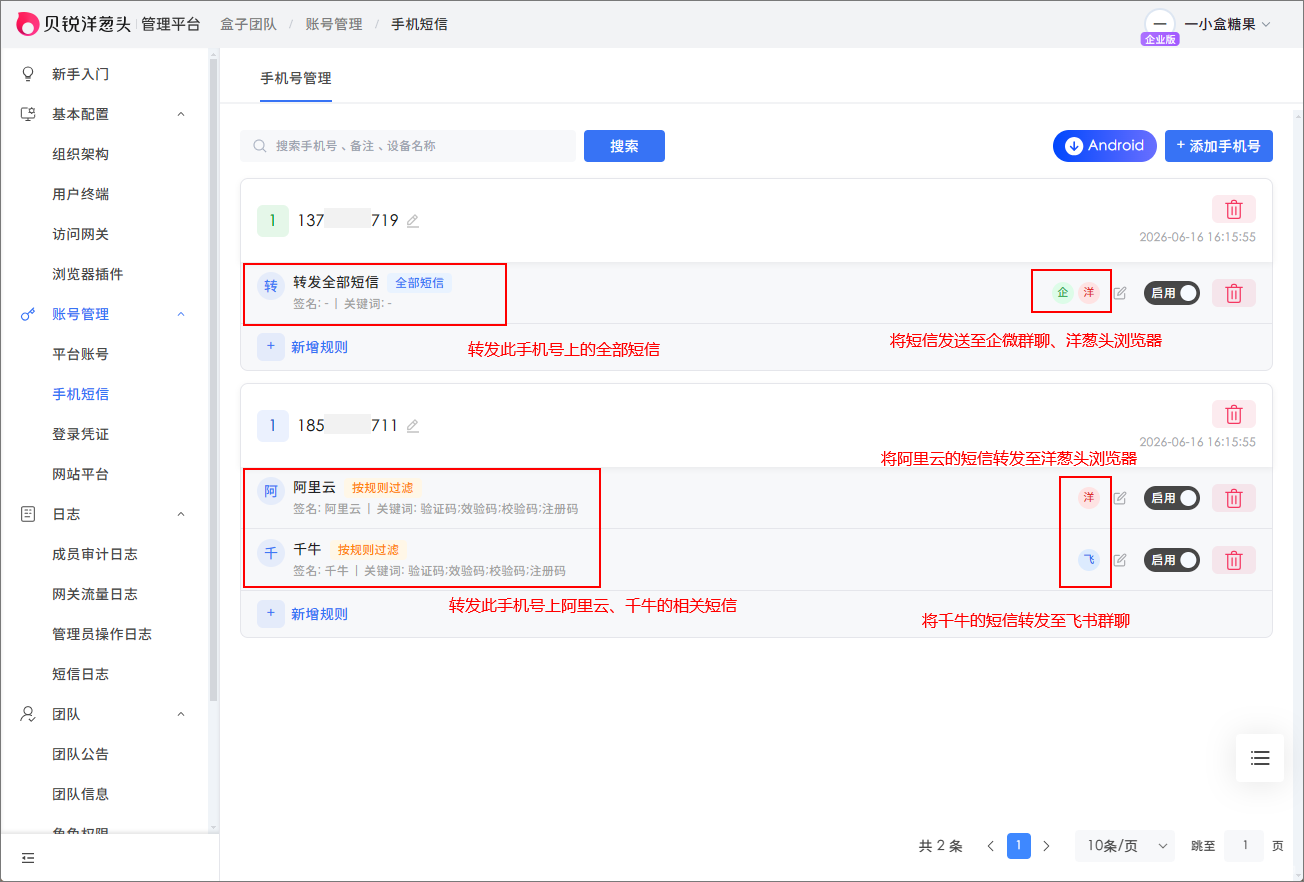This screenshot has height=882, width=1304.
Task: Click the 账号管理 key icon
Action: (x=28, y=314)
